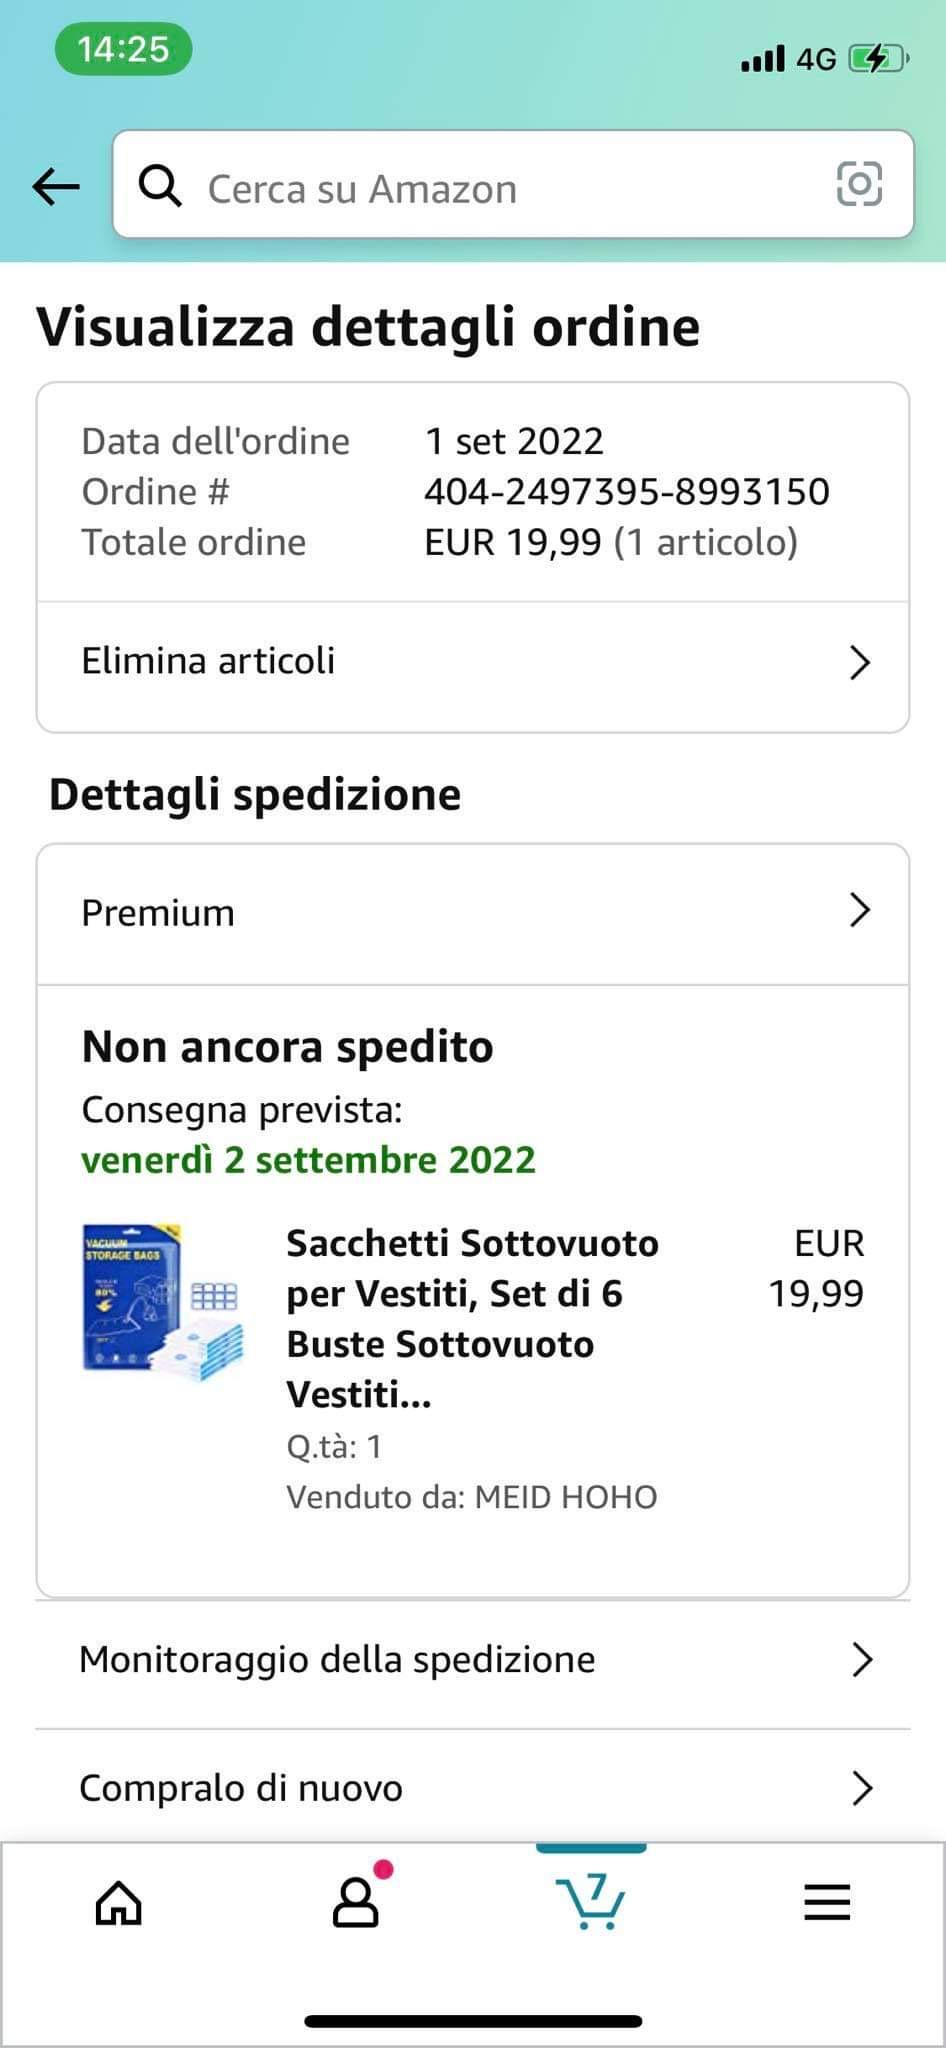Select Premium shipping row
The width and height of the screenshot is (946, 2048).
click(158, 913)
